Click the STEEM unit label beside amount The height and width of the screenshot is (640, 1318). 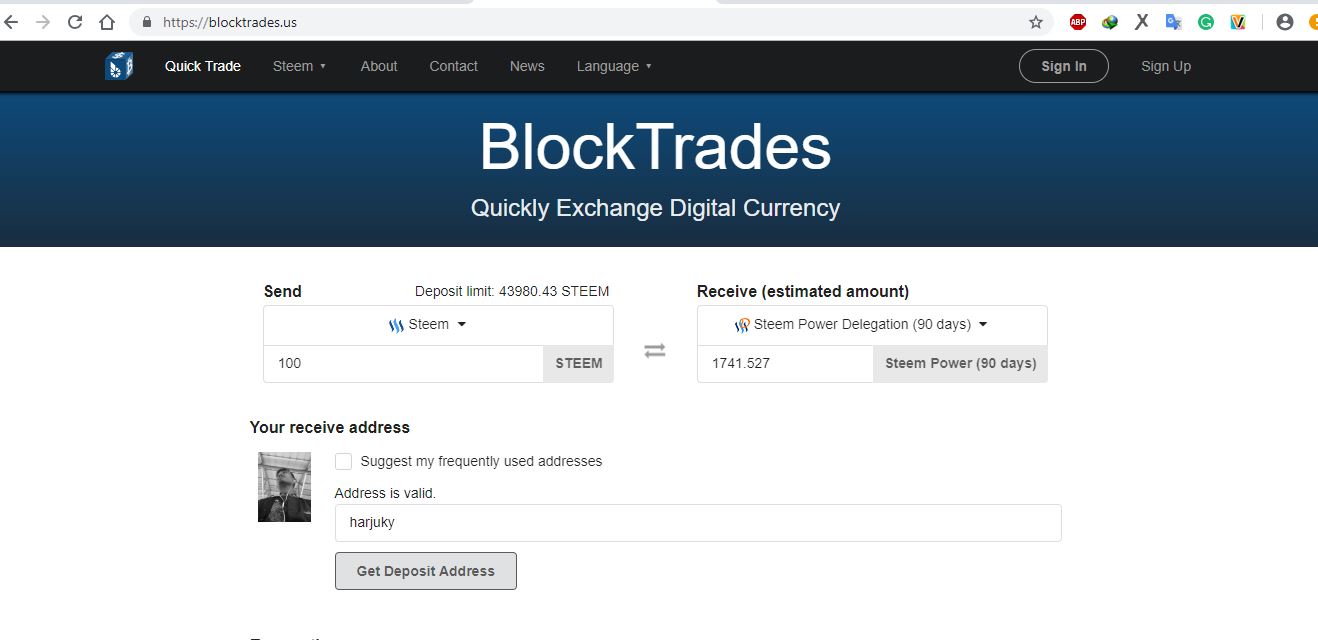579,363
